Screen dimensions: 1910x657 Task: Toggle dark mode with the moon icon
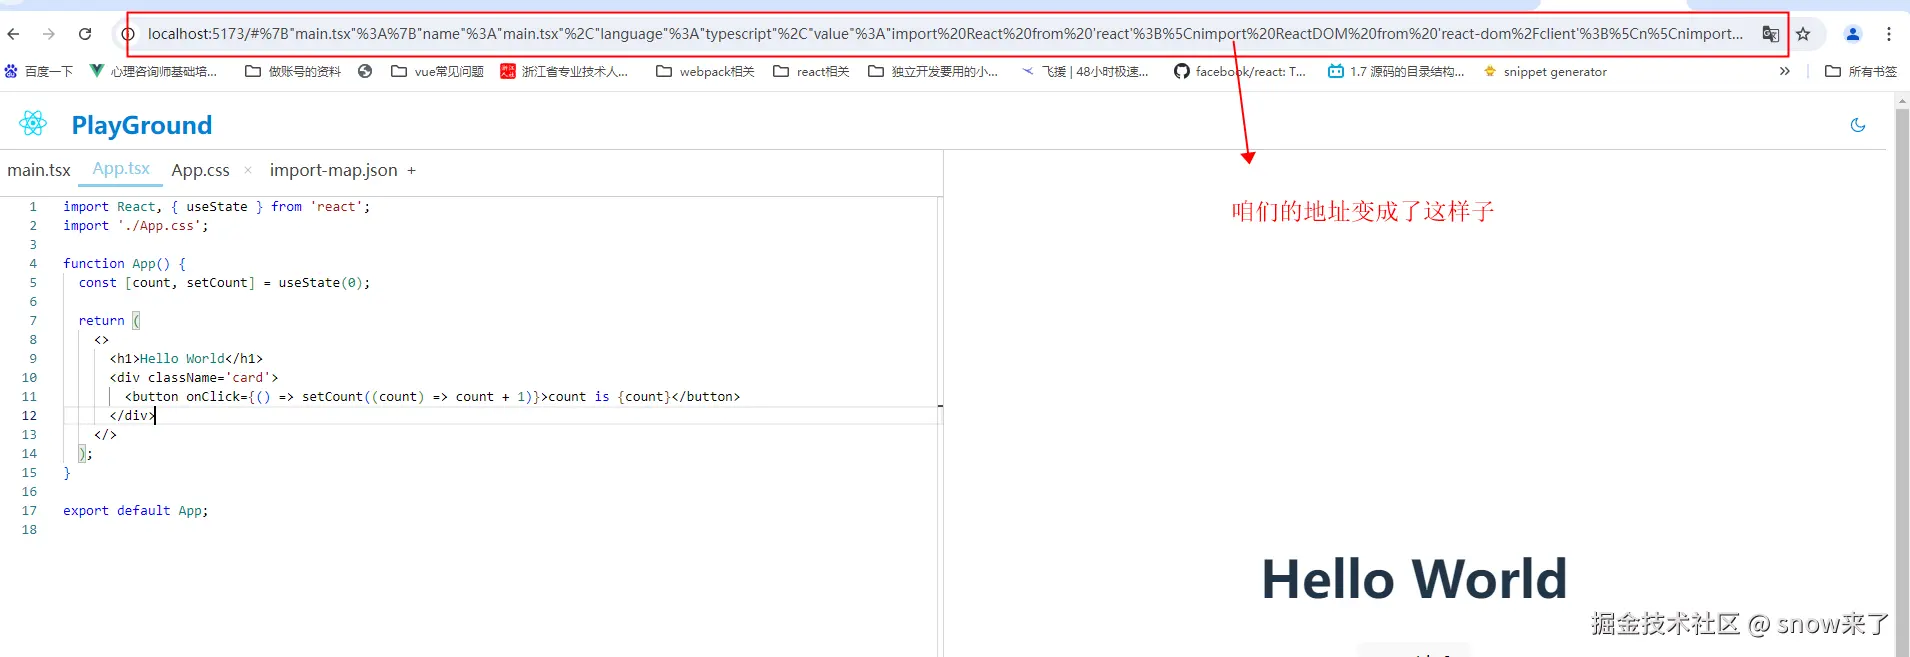(x=1858, y=125)
